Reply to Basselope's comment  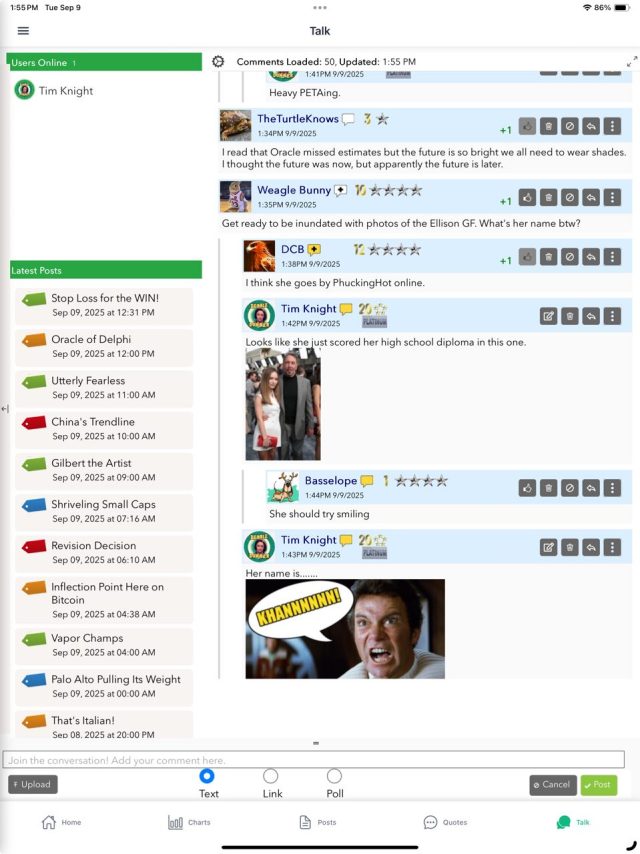tap(591, 488)
